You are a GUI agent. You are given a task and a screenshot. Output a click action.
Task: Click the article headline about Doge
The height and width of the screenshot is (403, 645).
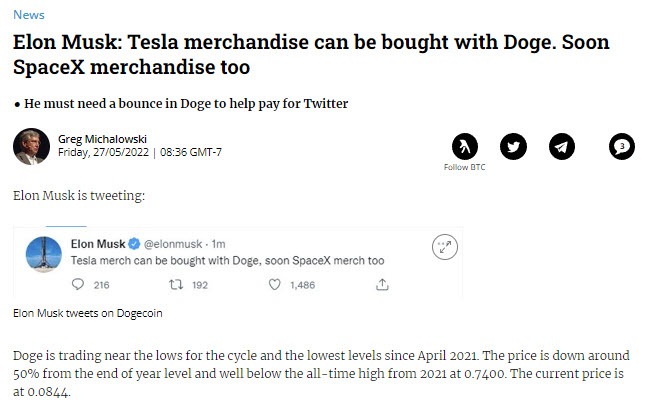311,54
